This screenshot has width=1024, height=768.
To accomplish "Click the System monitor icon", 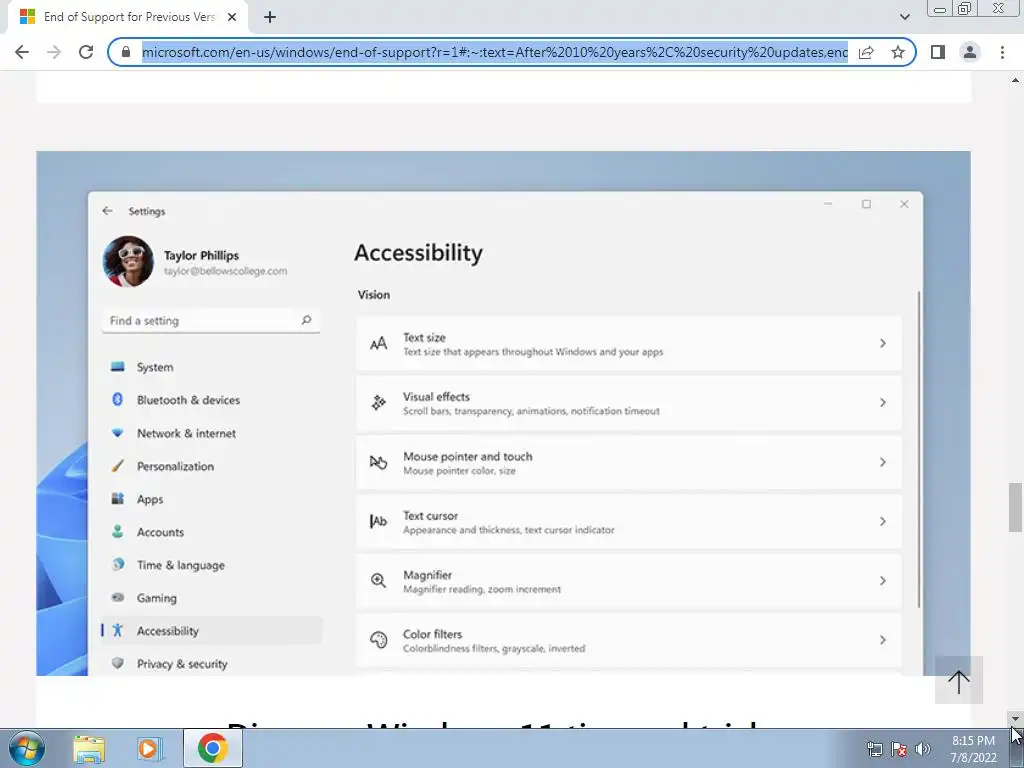I will click(118, 366).
